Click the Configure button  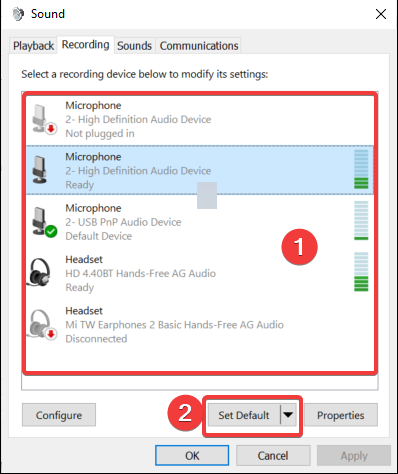(59, 415)
